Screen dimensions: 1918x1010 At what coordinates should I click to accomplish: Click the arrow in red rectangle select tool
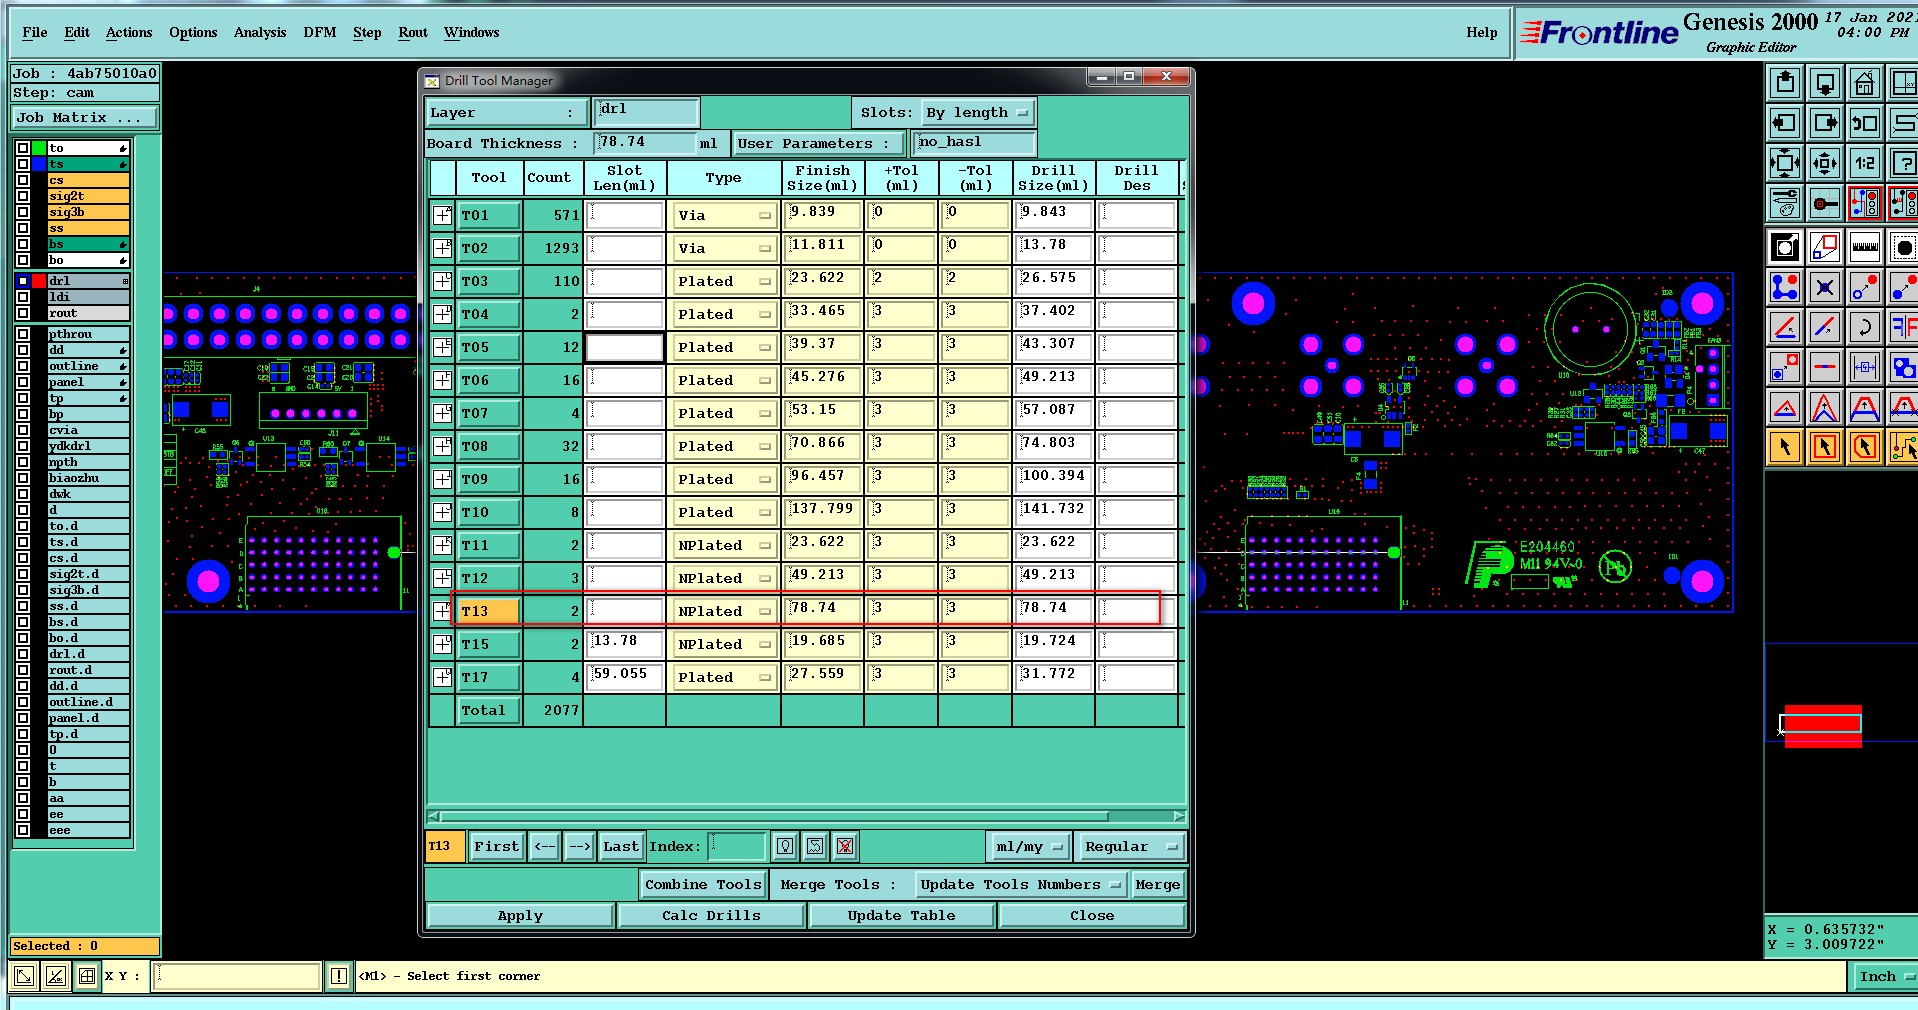[1825, 447]
